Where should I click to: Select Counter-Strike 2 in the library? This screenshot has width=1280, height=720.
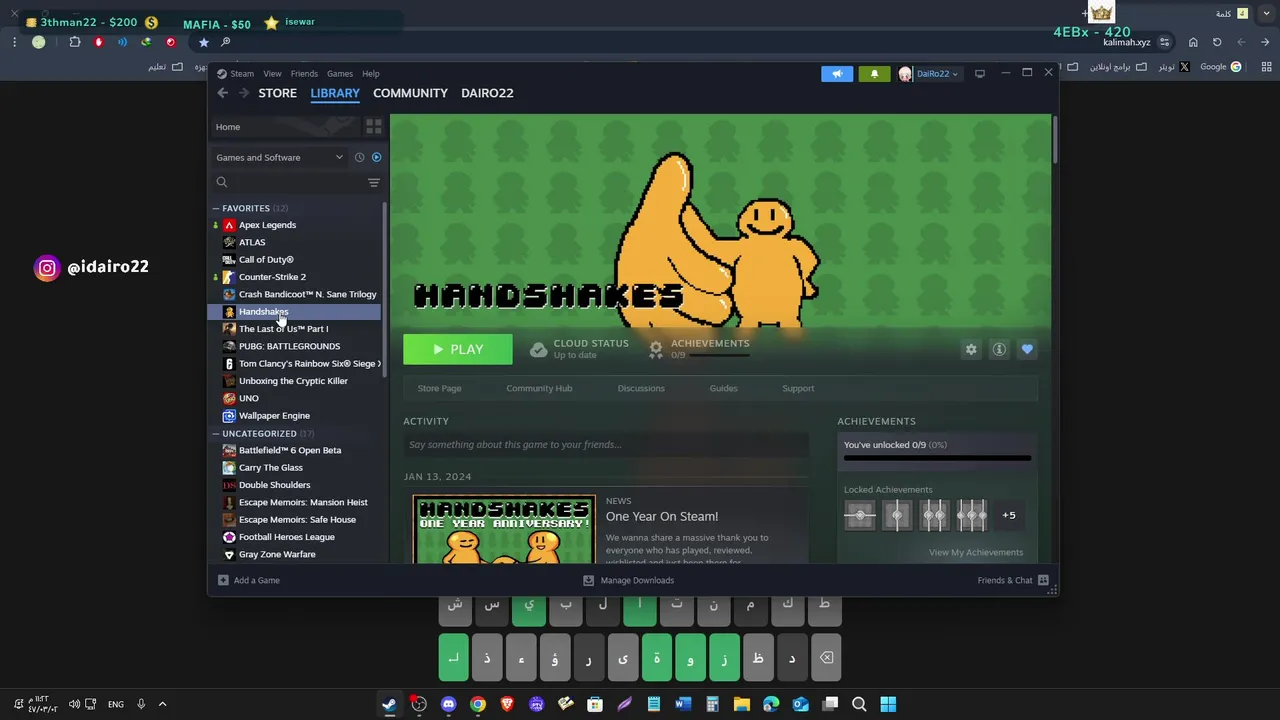click(x=272, y=277)
